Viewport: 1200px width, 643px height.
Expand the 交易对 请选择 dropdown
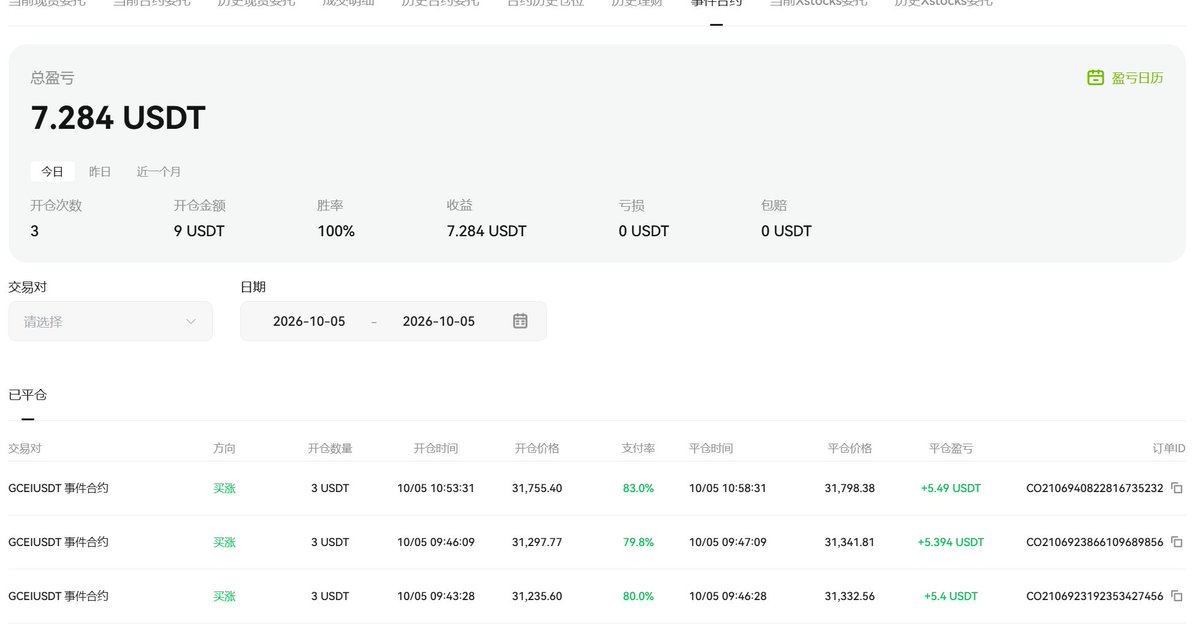110,321
